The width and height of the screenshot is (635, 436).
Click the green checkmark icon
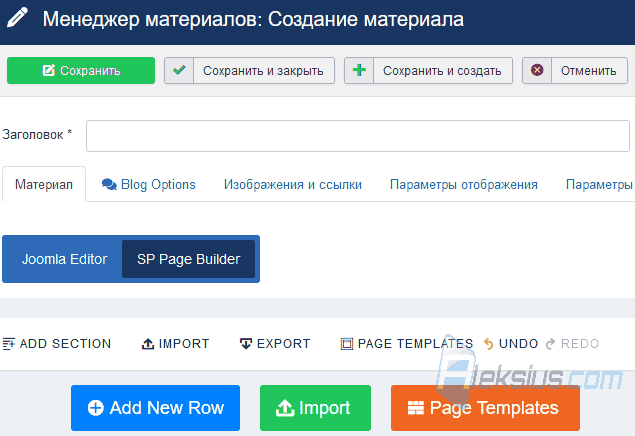[179, 70]
